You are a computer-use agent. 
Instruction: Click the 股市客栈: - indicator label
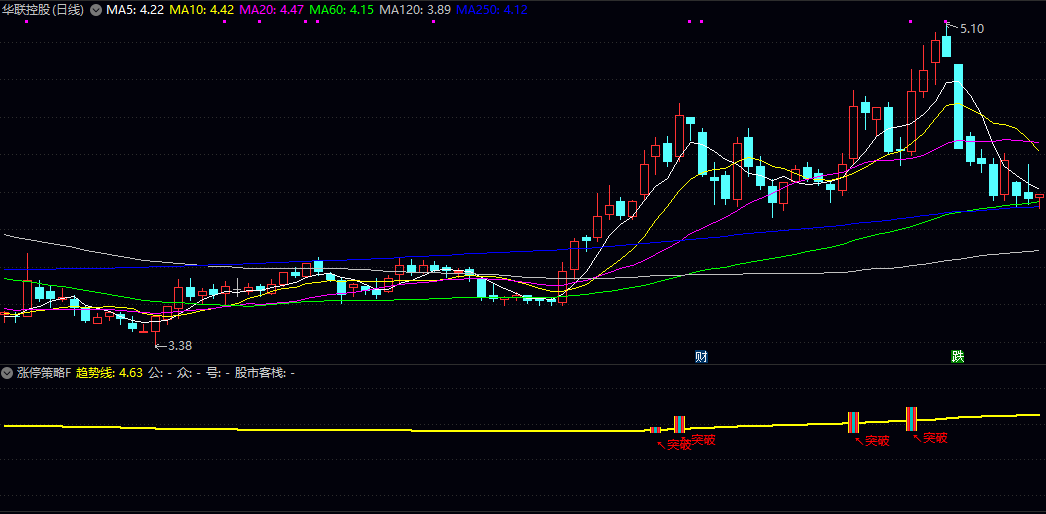(x=265, y=373)
